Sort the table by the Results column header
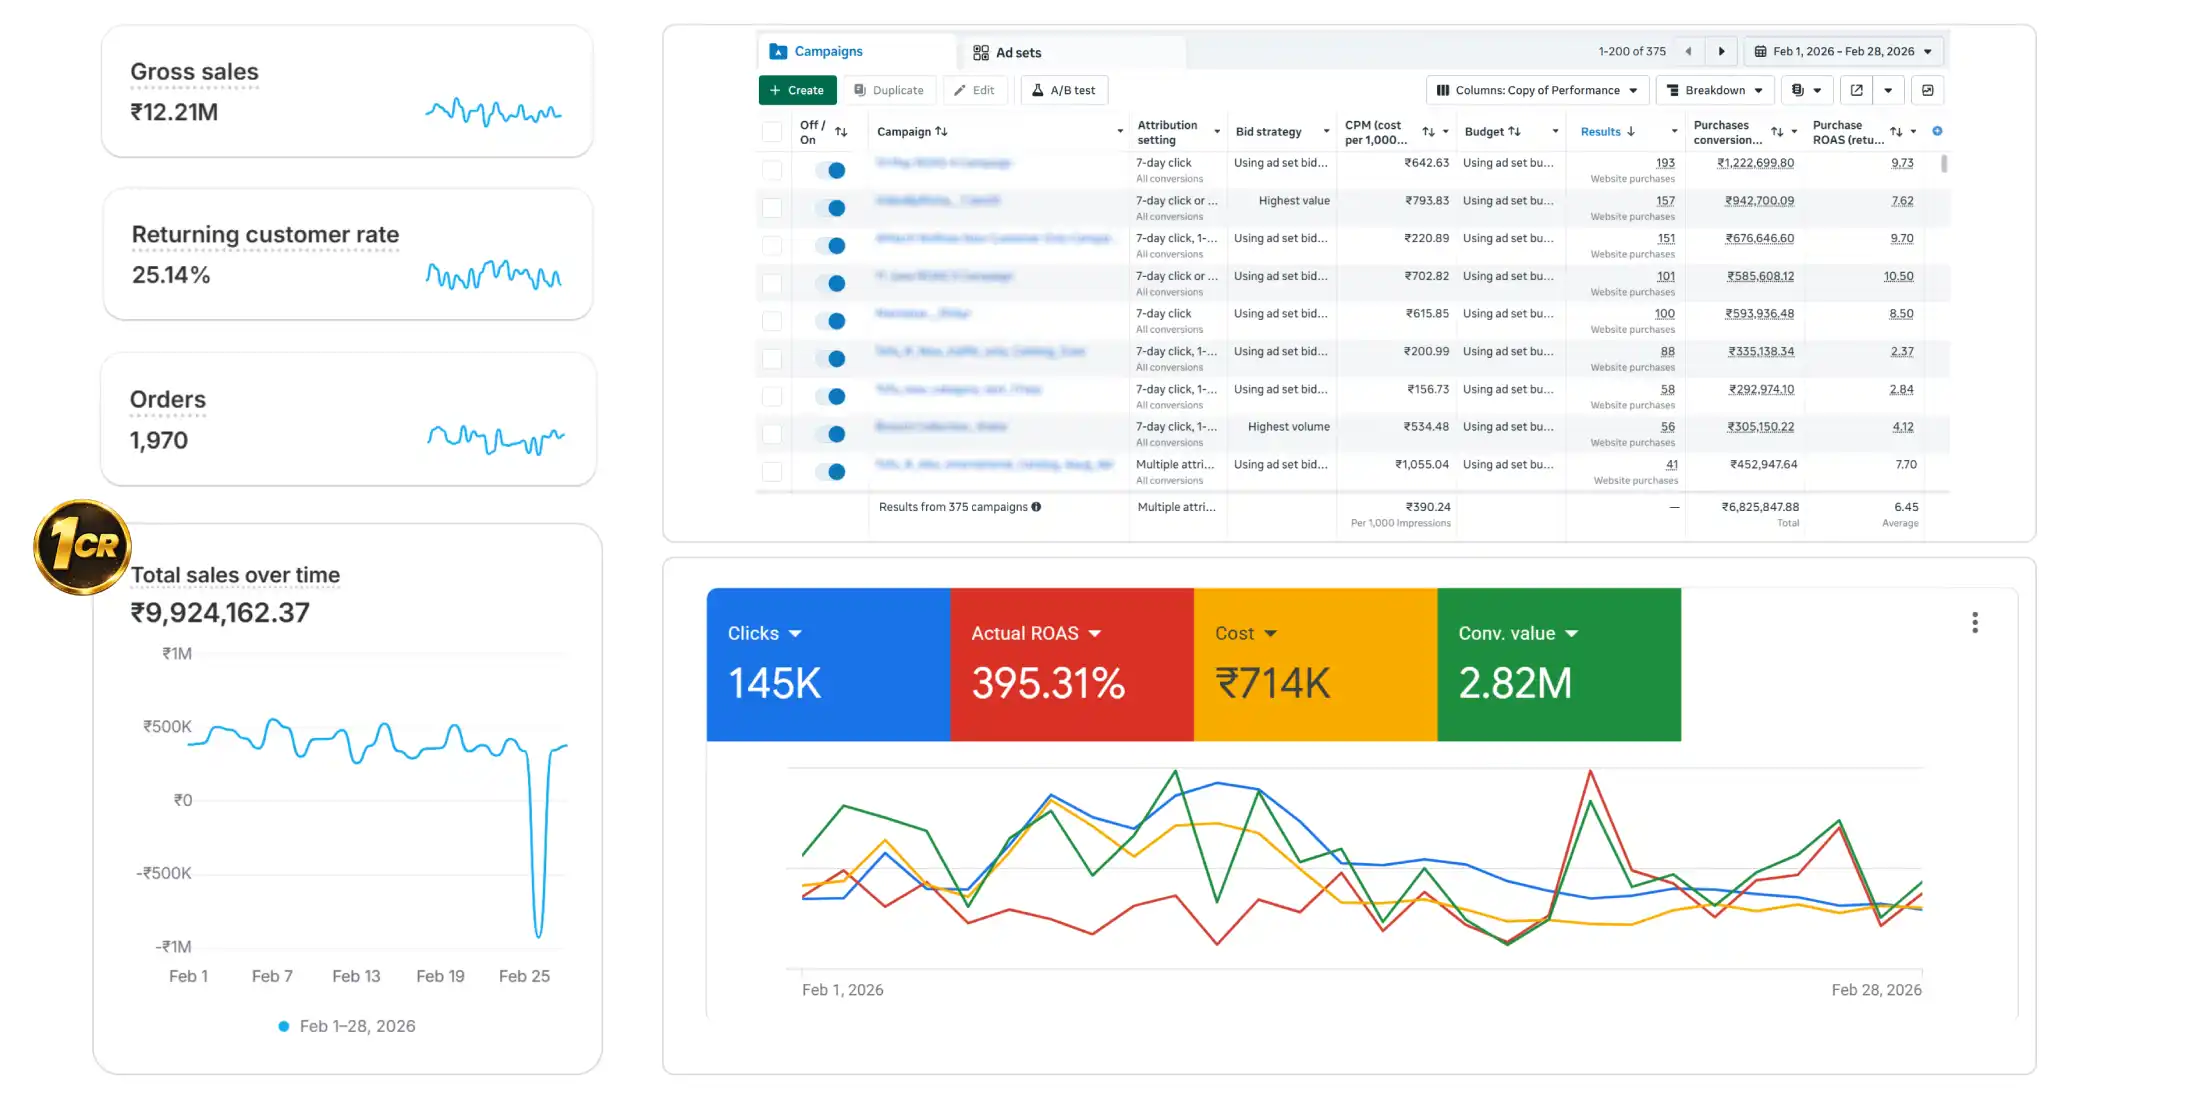Screen dimensions: 2200x1100 [x=1601, y=131]
